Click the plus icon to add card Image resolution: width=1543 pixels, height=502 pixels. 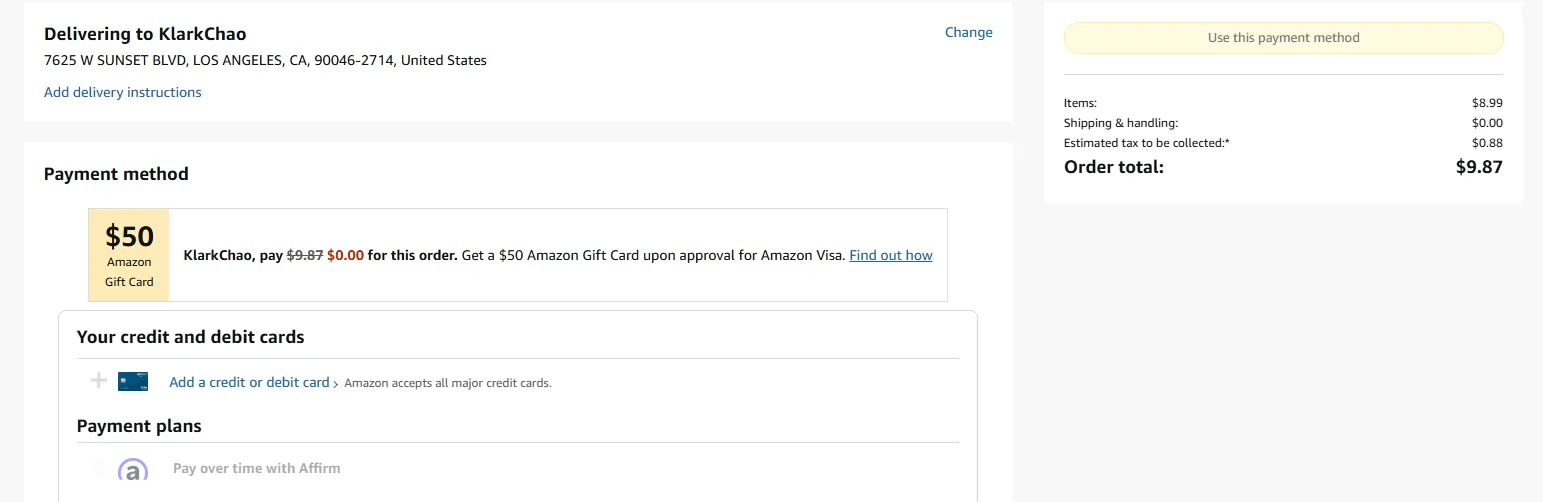99,381
